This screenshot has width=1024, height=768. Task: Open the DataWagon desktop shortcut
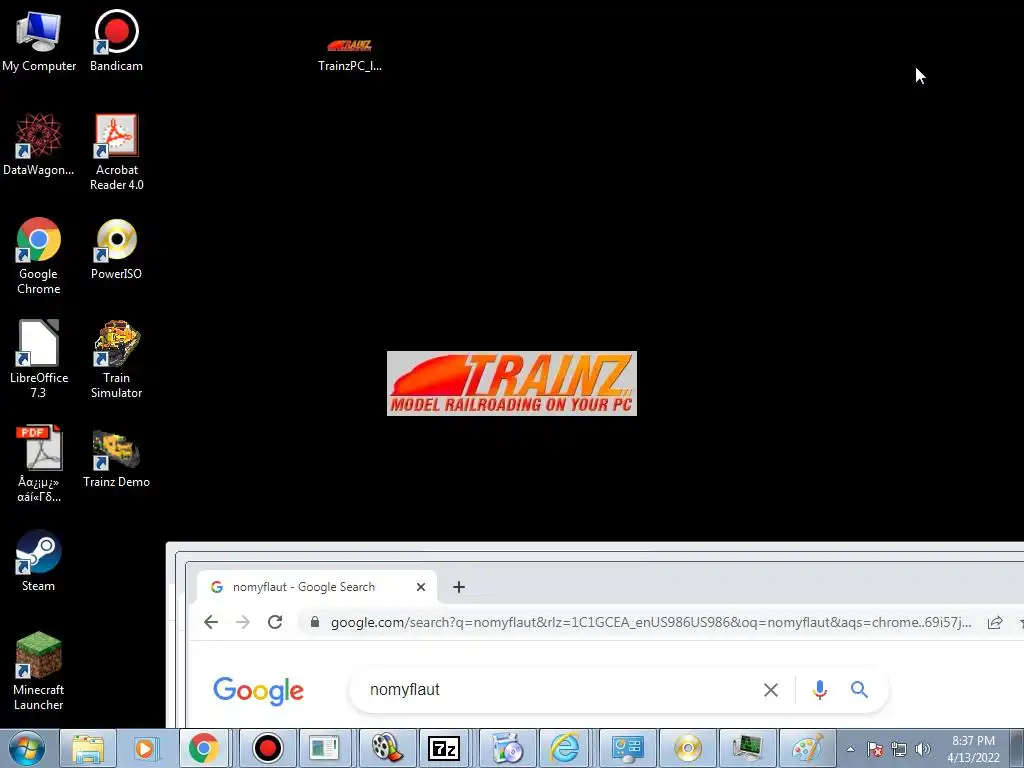coord(39,144)
